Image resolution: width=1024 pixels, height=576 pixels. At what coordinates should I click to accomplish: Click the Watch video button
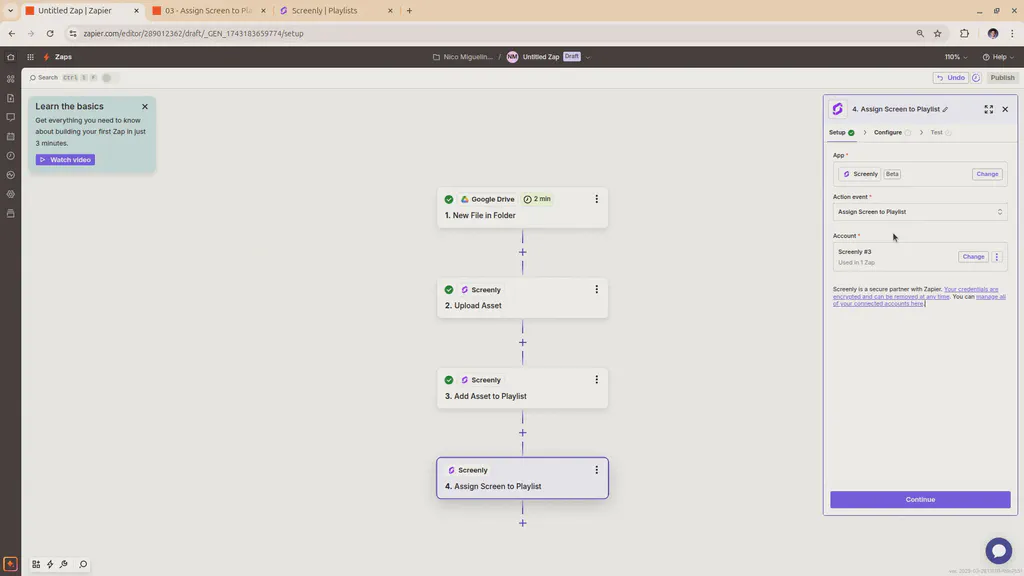click(x=64, y=159)
